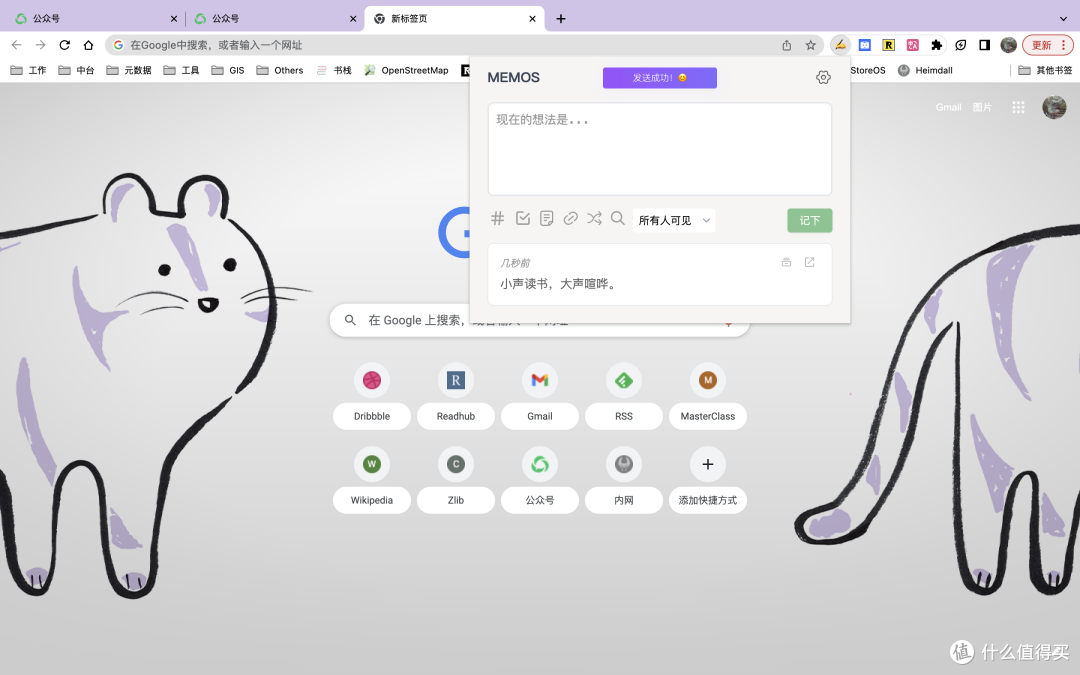Click the checkbox todo icon in Memos
Viewport: 1080px width, 675px height.
click(523, 218)
